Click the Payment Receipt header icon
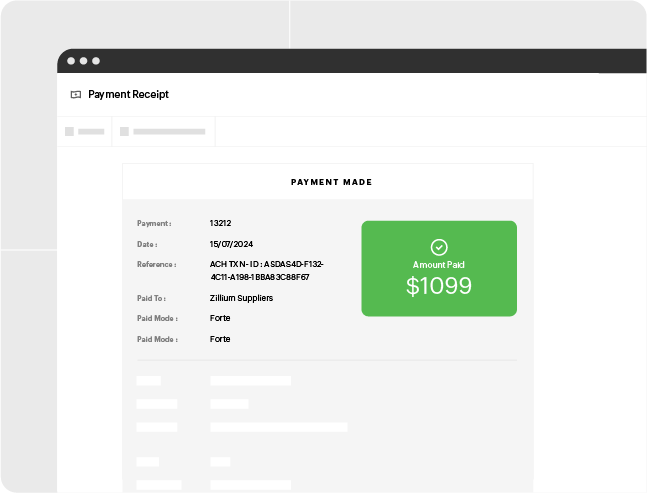 76,95
